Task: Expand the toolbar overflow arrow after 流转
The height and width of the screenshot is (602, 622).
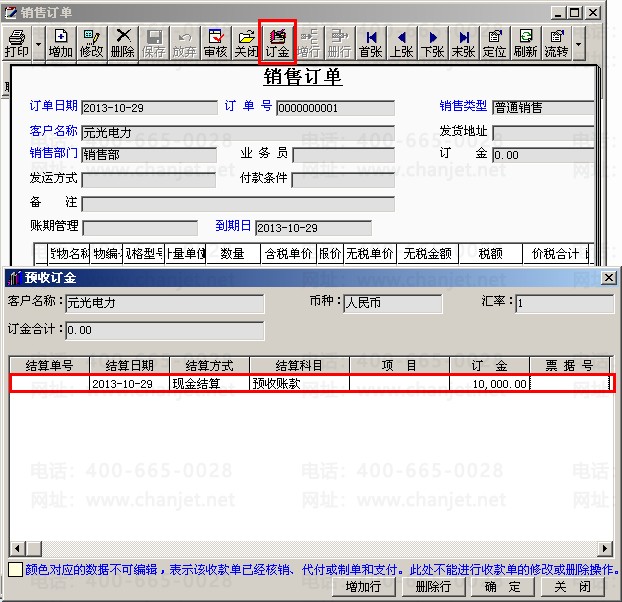Action: [x=579, y=43]
